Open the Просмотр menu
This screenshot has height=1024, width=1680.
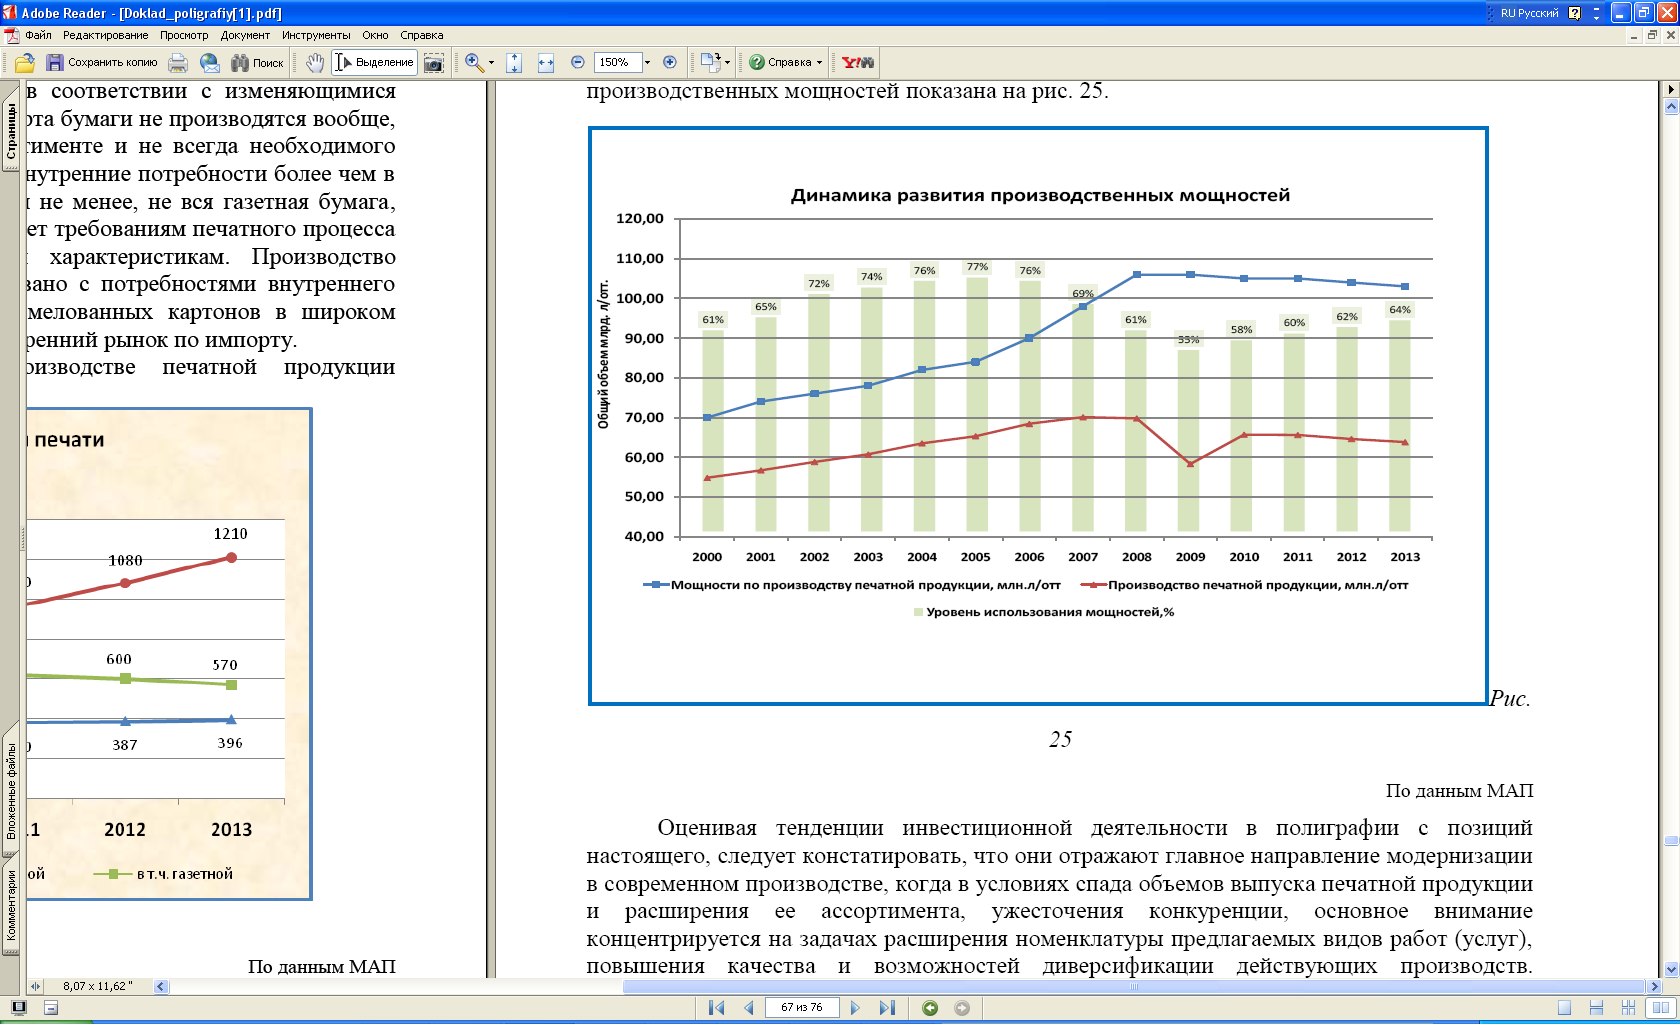pos(184,35)
